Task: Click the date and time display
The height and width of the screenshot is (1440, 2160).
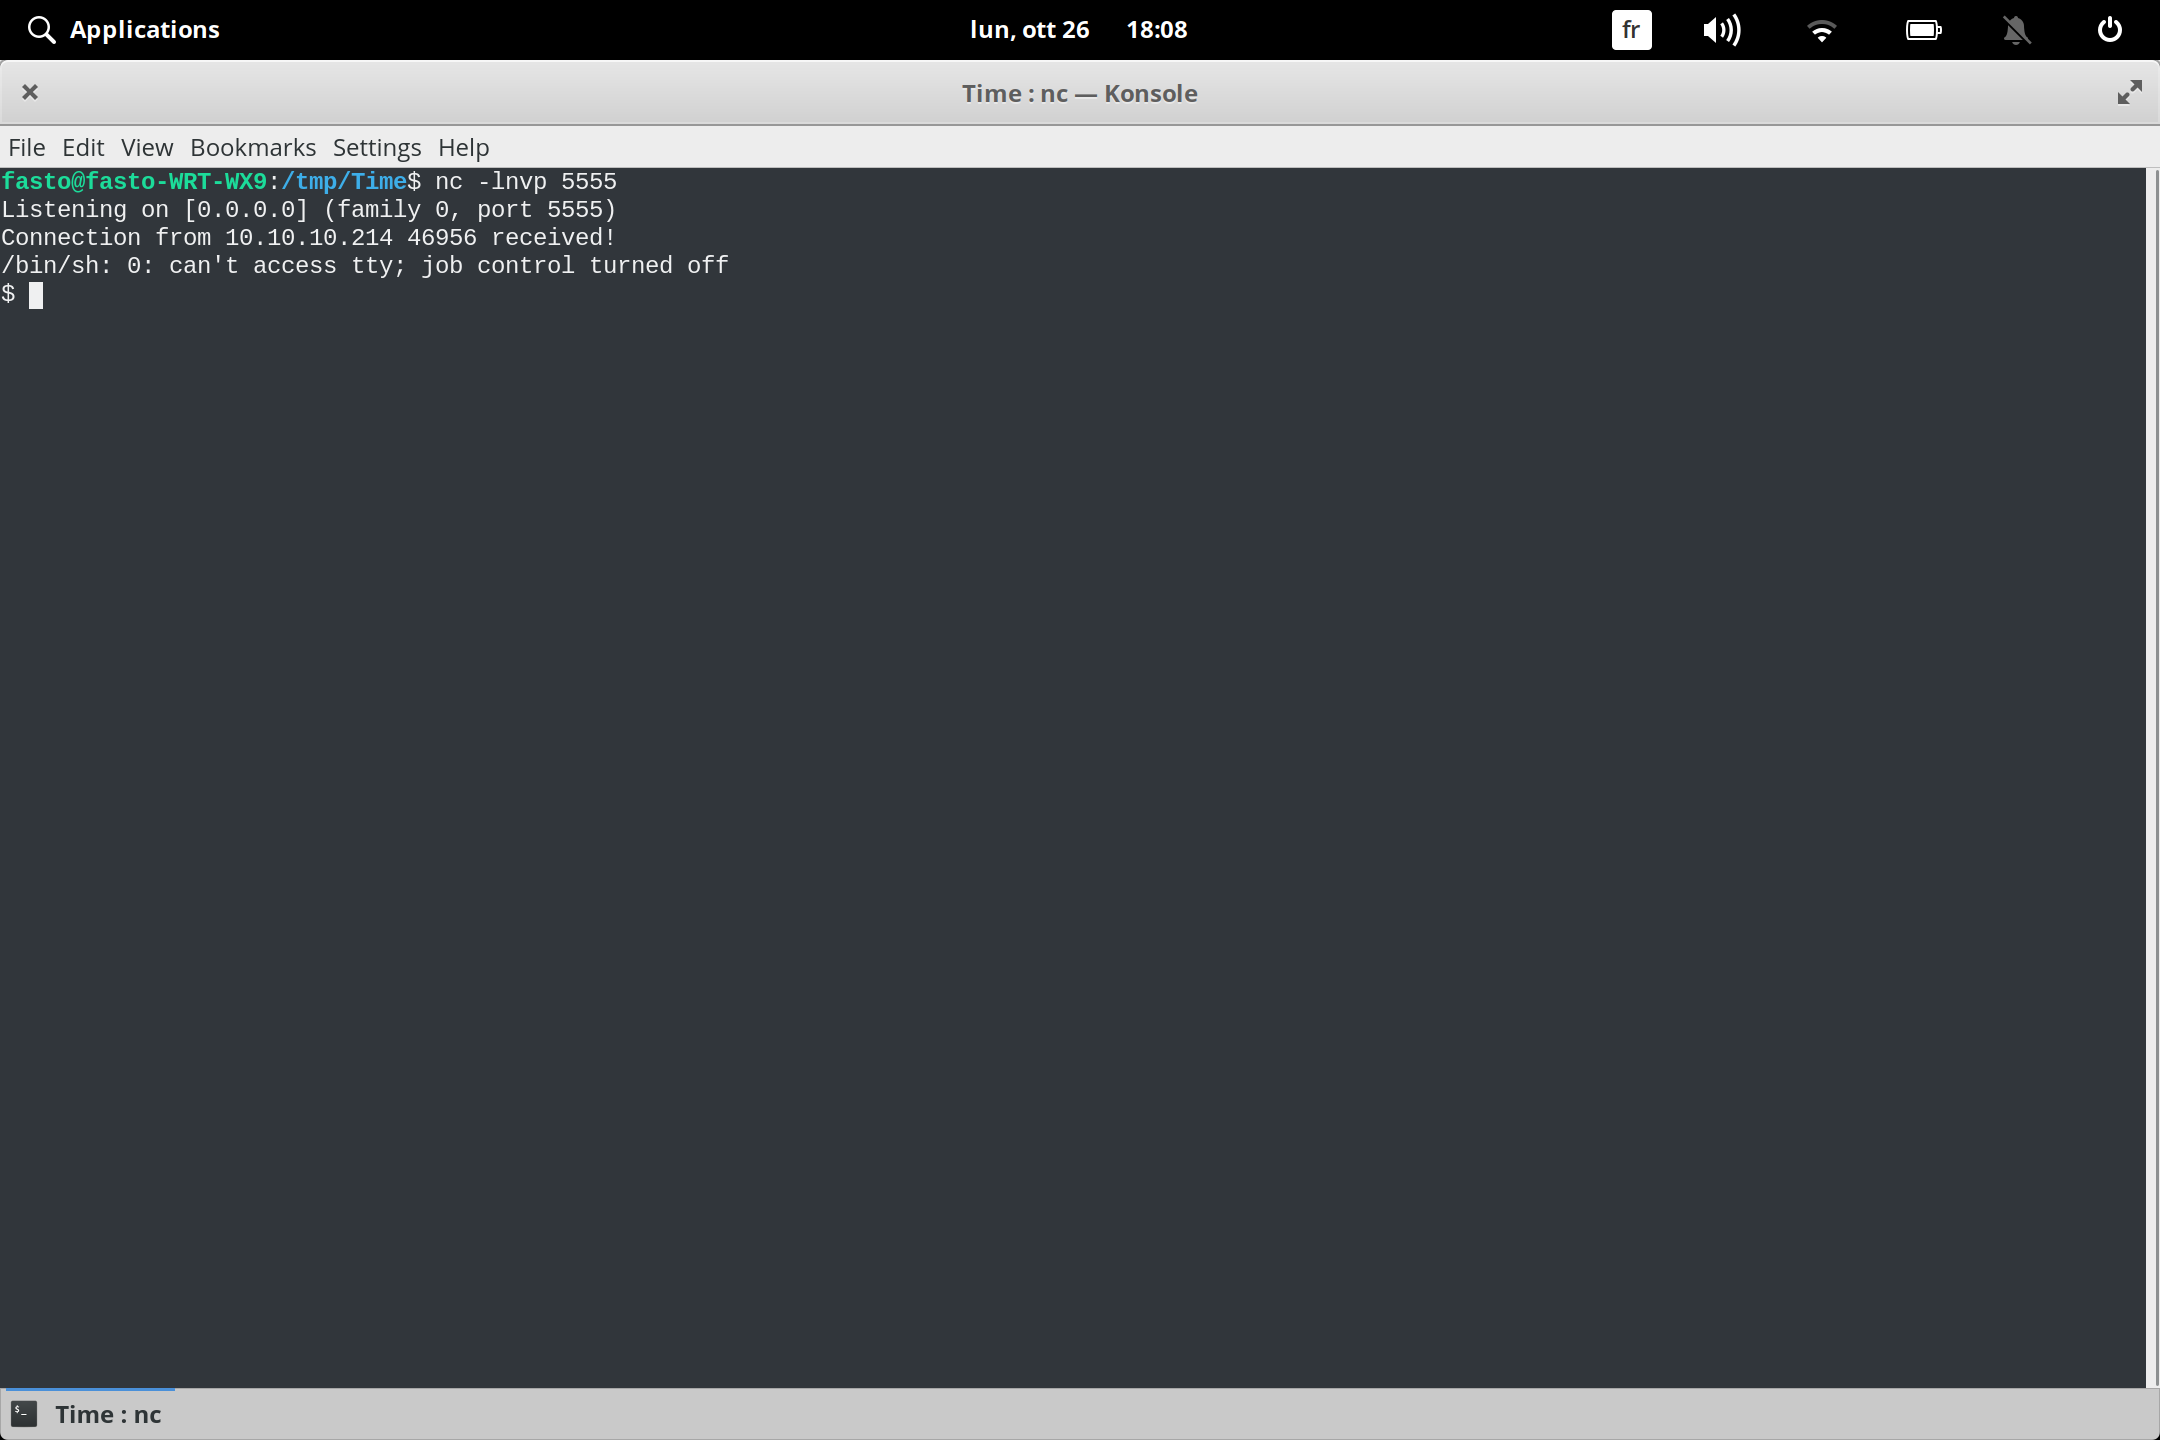Action: tap(1079, 29)
